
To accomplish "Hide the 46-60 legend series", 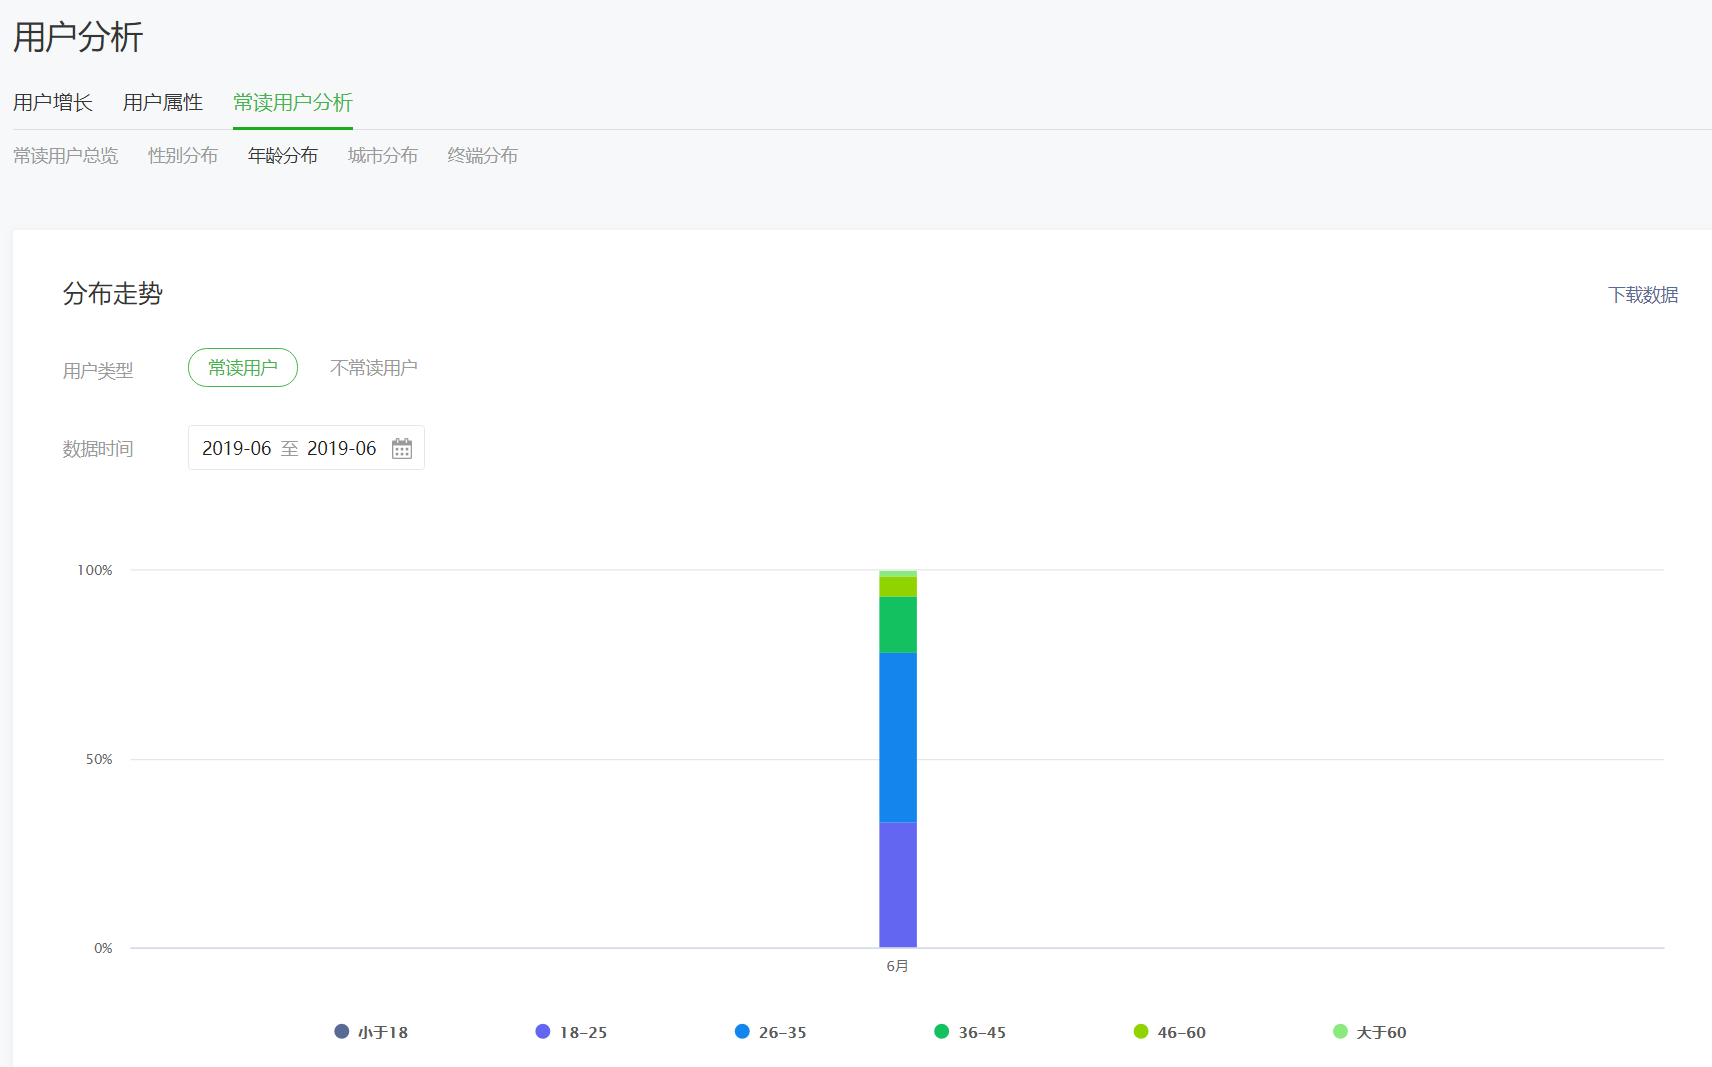I will point(1169,1031).
